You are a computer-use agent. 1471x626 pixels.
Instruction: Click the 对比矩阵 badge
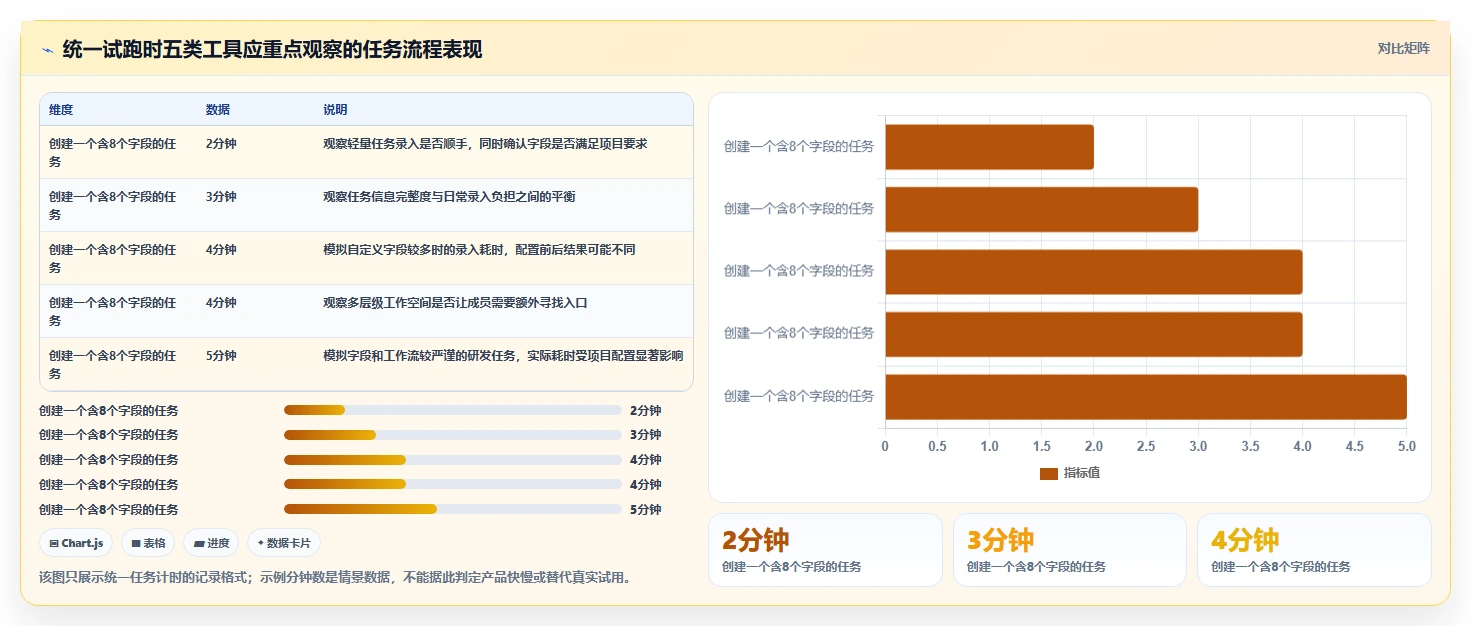point(1403,48)
